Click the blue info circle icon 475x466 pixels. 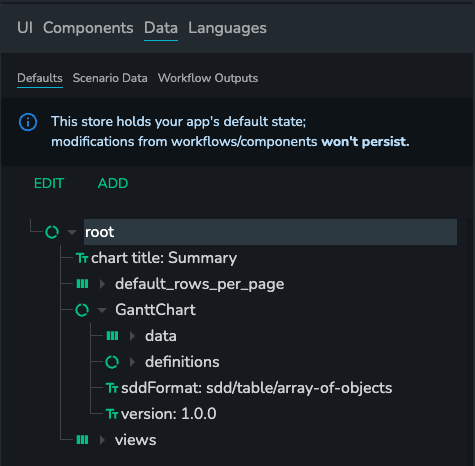[x=28, y=122]
